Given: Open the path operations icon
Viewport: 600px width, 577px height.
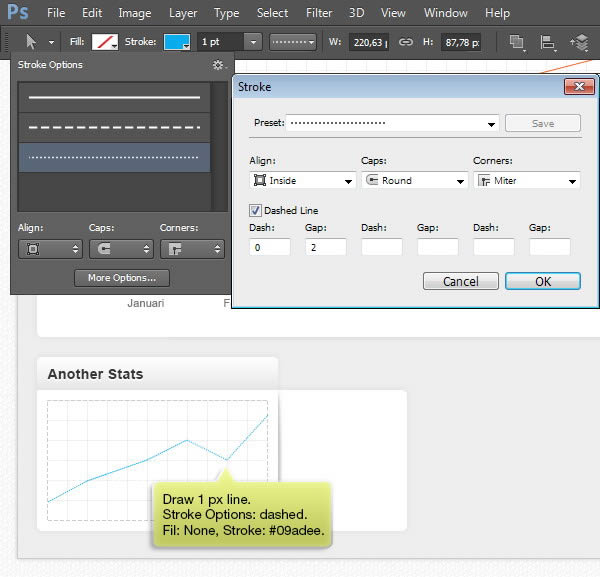Looking at the screenshot, I should click(x=516, y=43).
